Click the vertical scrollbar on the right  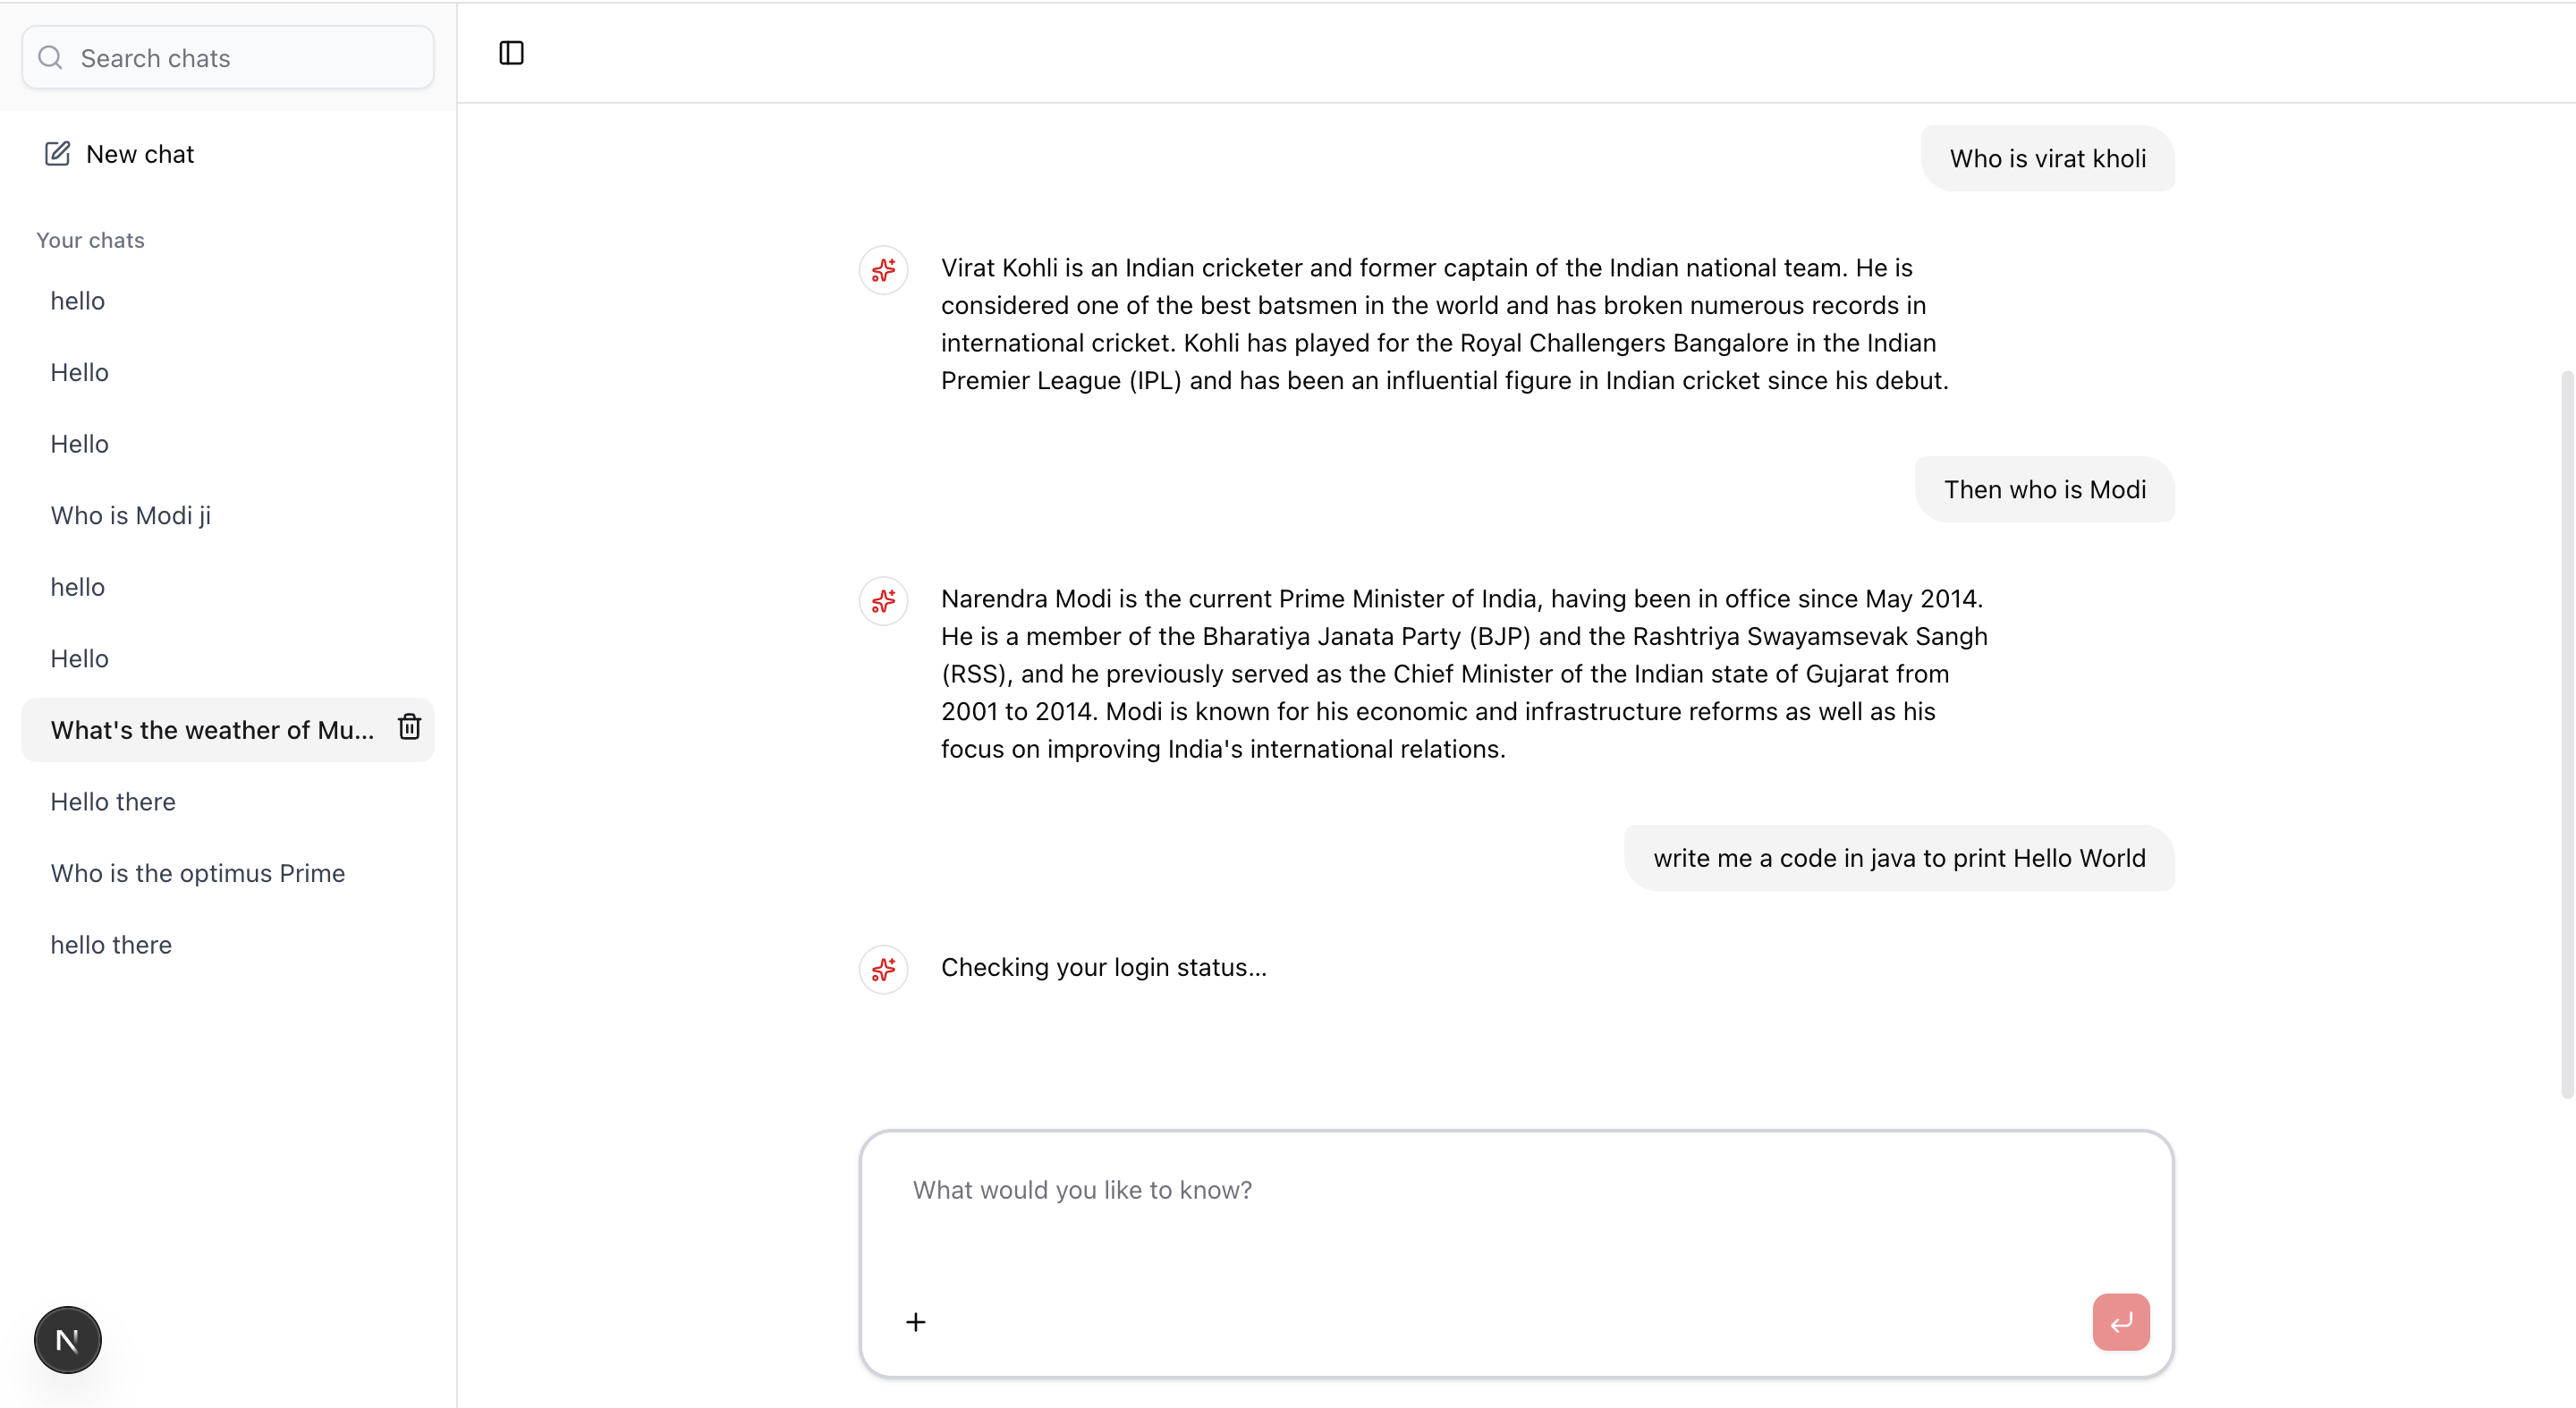(x=2566, y=734)
